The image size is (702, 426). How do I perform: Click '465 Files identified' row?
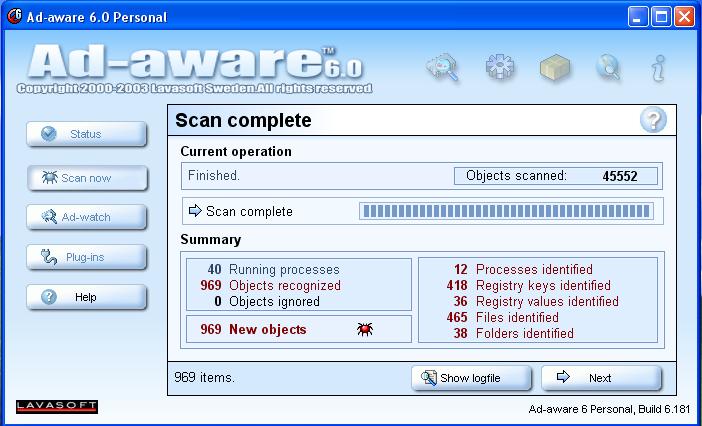[x=502, y=317]
